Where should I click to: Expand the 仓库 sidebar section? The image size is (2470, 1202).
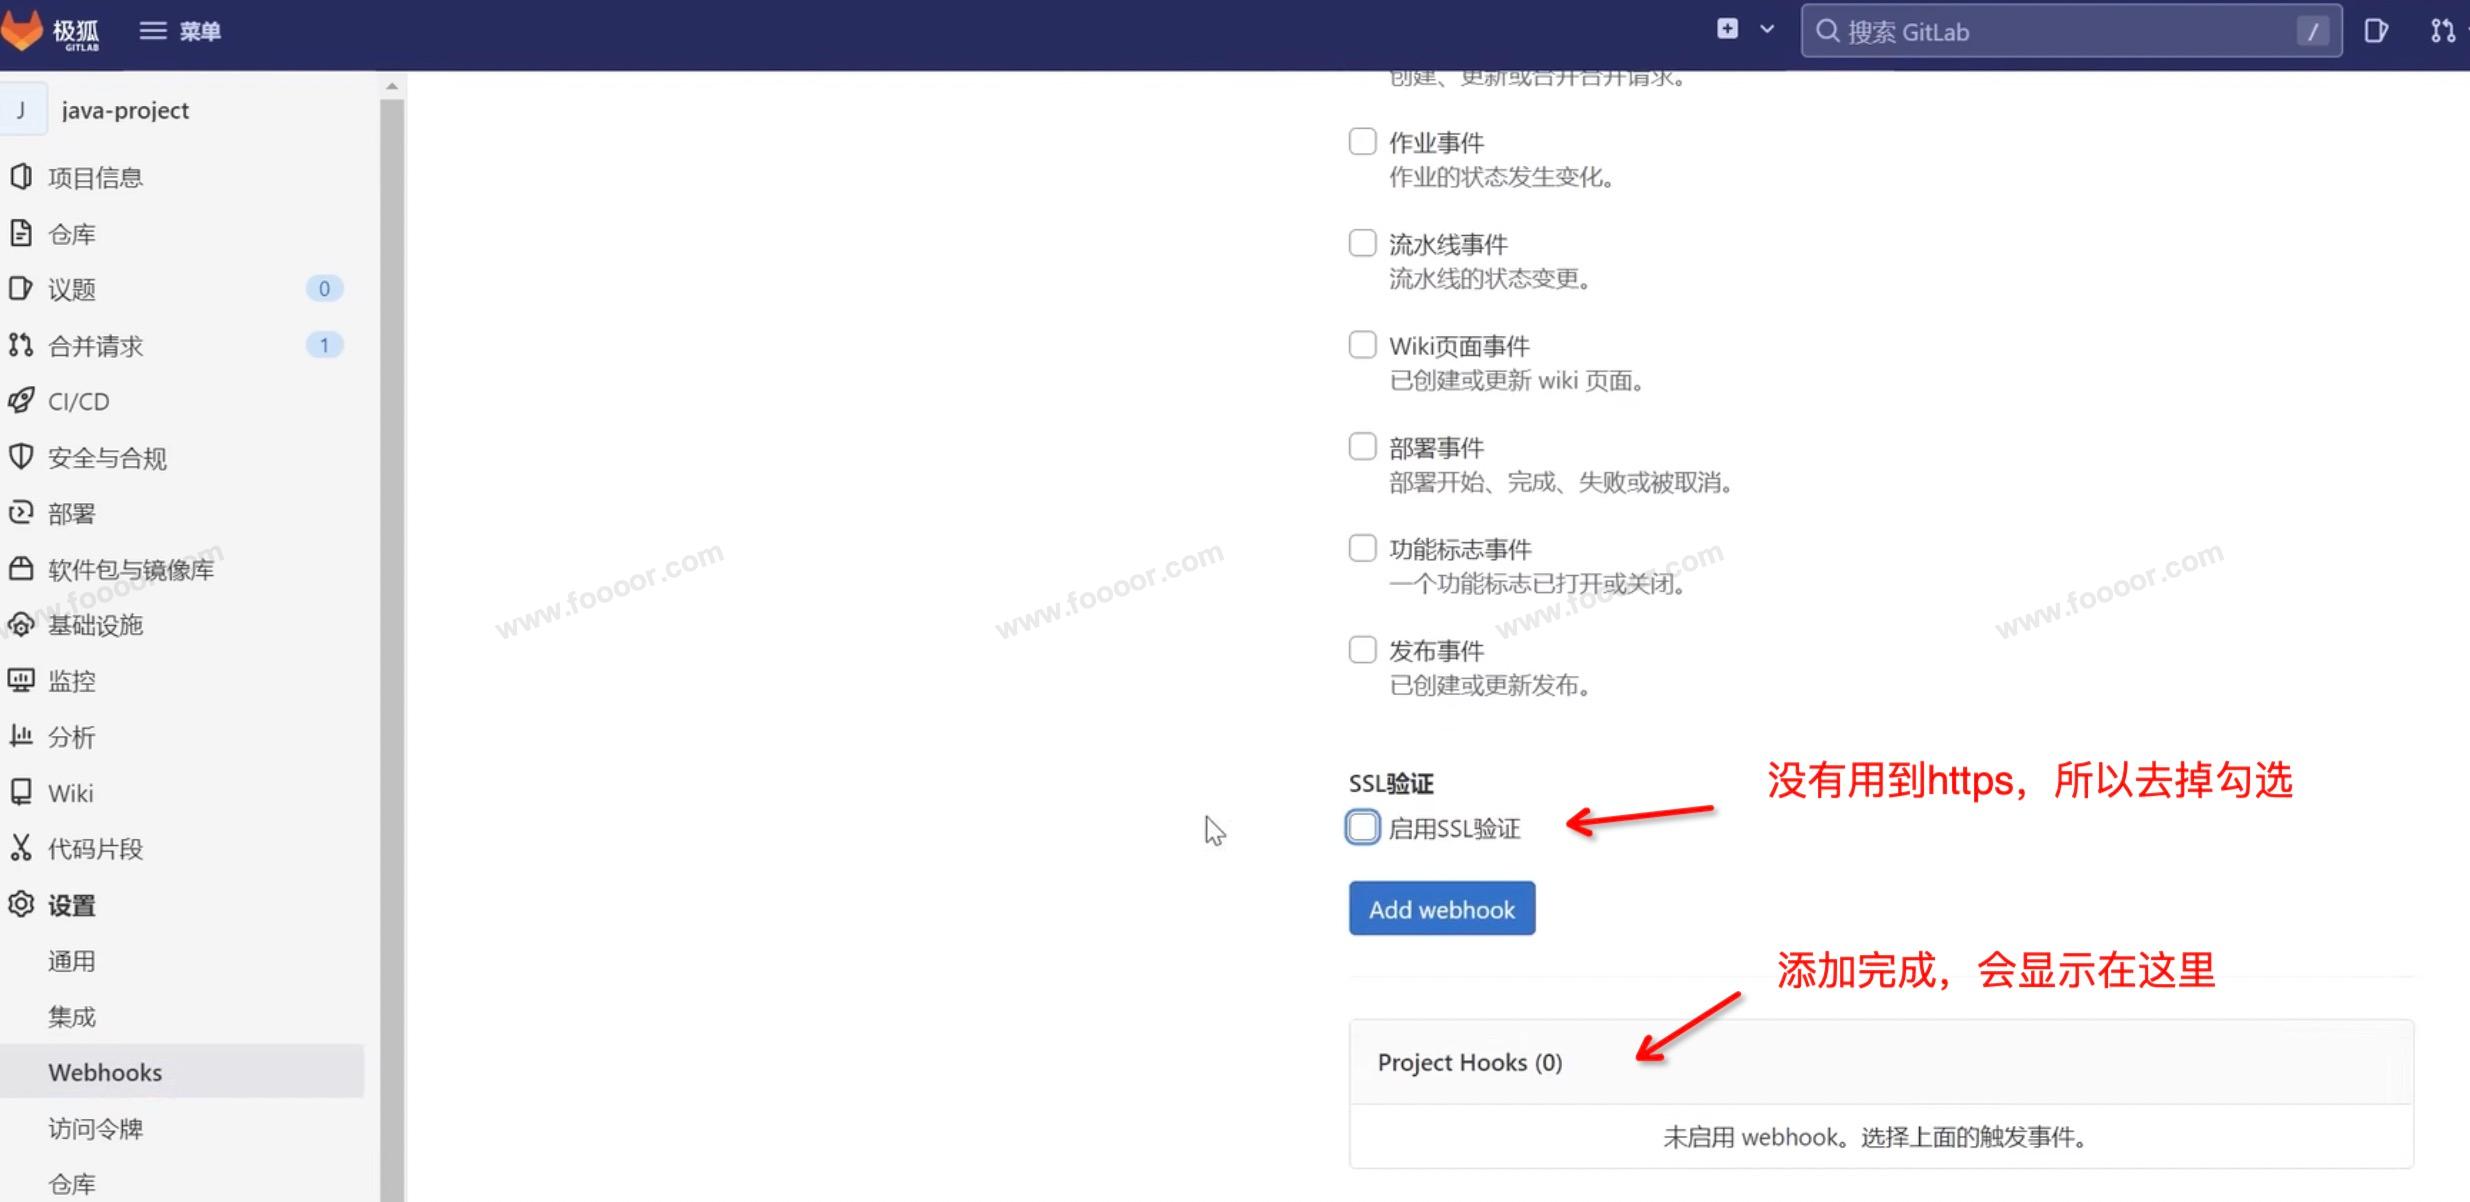coord(71,234)
